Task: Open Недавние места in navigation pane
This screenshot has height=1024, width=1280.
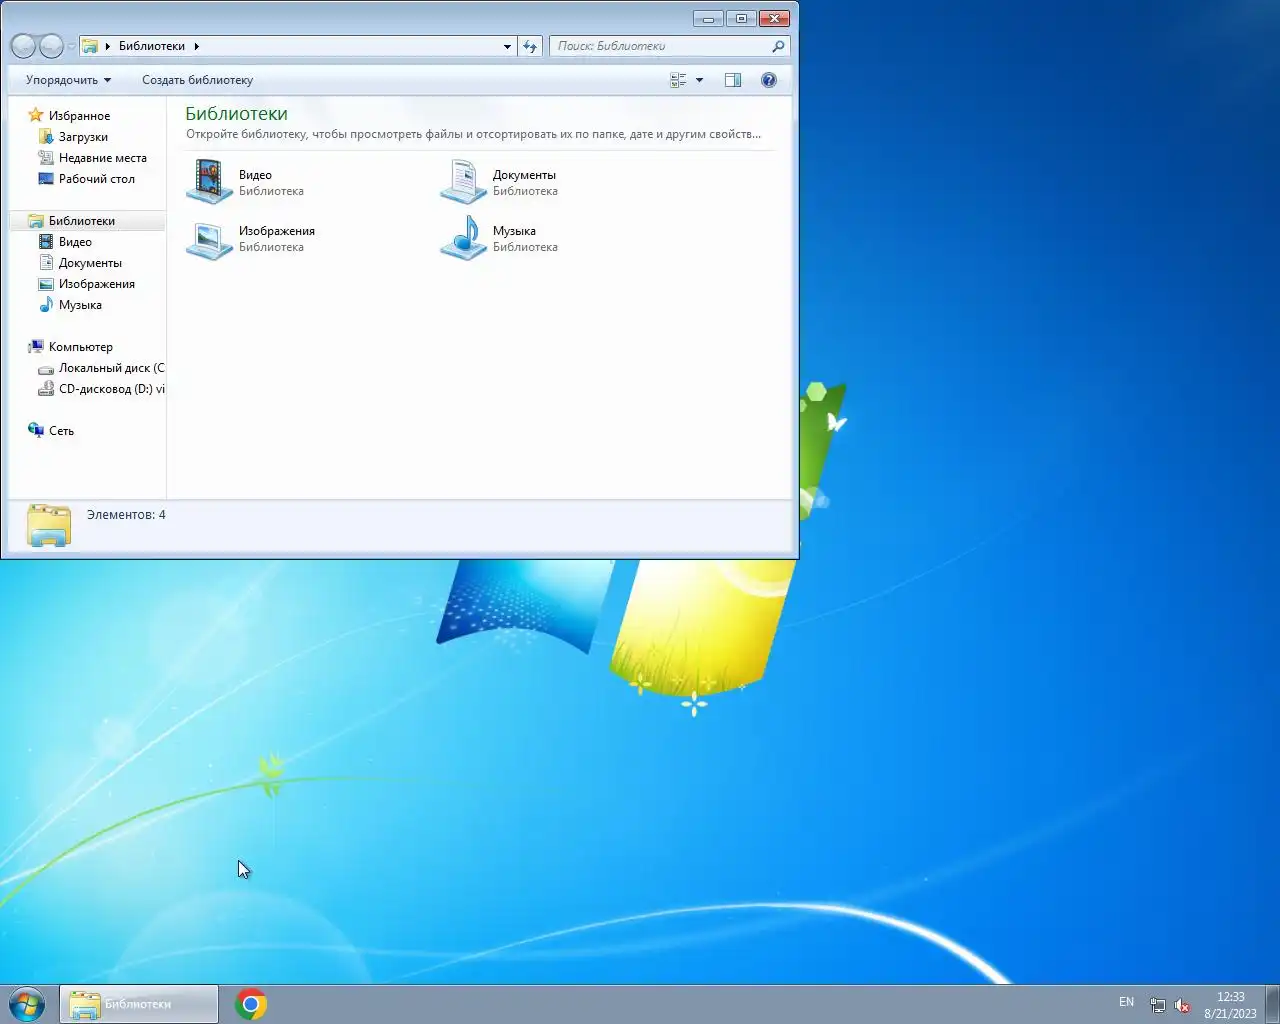Action: point(102,158)
